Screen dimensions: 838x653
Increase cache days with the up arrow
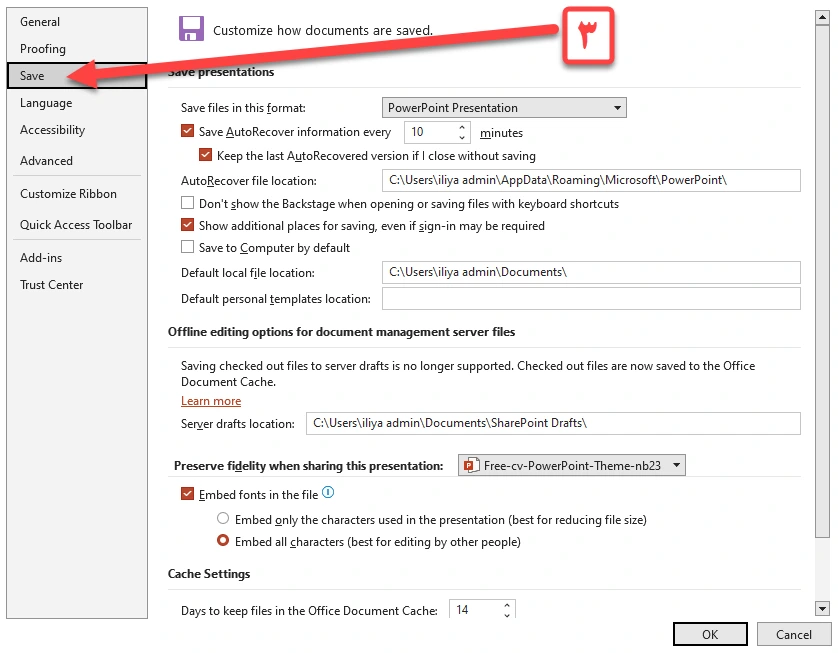[x=508, y=605]
